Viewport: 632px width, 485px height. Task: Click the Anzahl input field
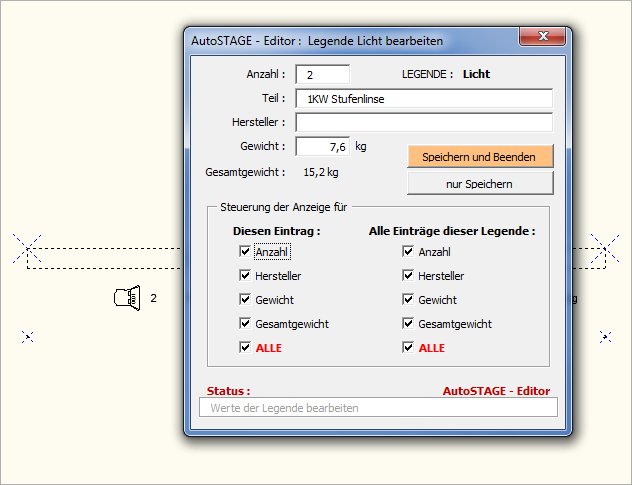click(x=322, y=74)
